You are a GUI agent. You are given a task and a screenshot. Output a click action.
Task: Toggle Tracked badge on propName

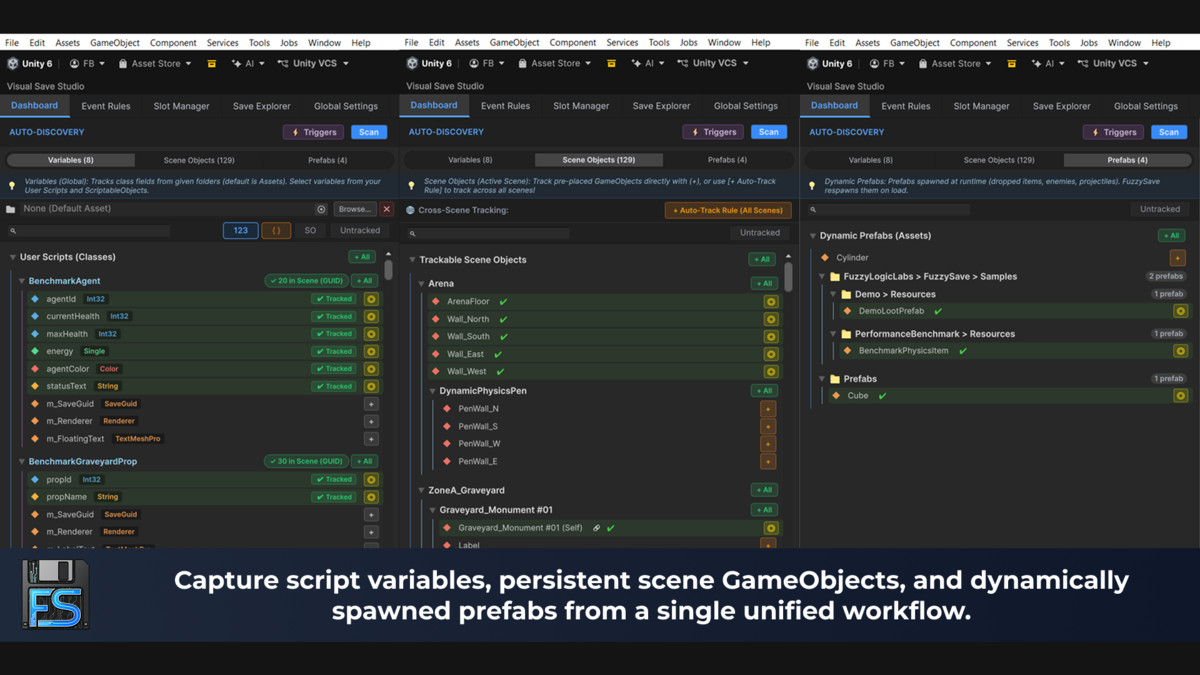[x=334, y=497]
